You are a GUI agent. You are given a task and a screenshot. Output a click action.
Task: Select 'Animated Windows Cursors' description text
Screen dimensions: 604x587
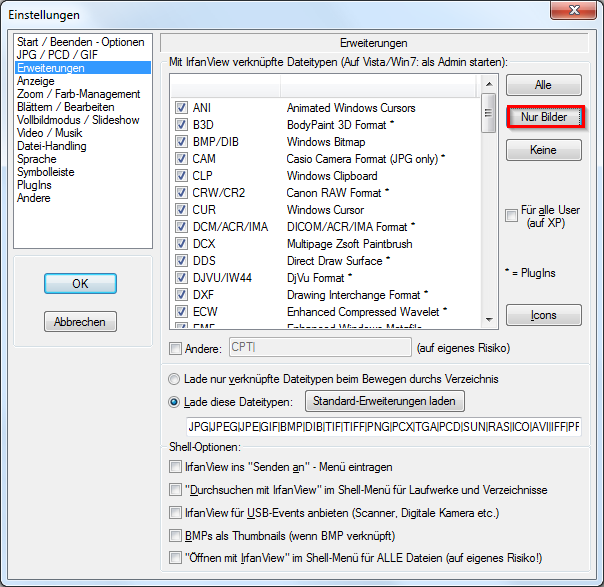click(351, 108)
